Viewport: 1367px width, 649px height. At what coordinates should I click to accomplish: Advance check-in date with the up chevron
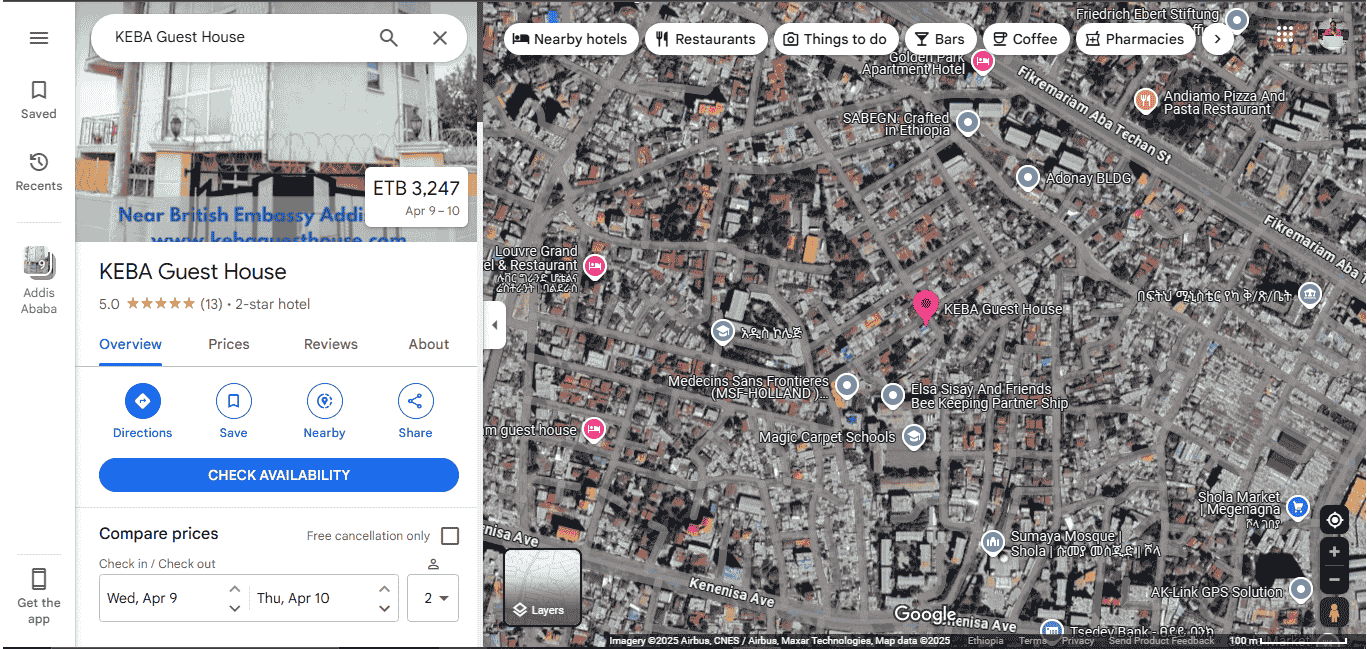pos(234,589)
